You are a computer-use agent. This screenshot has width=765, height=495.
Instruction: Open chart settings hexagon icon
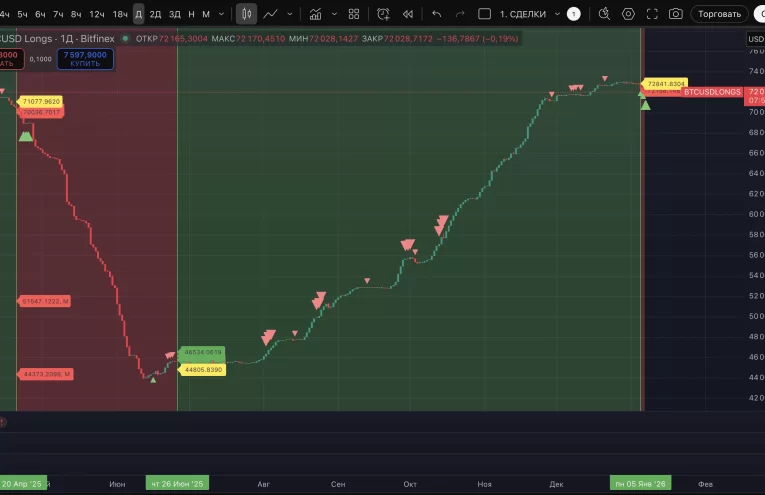pyautogui.click(x=628, y=14)
